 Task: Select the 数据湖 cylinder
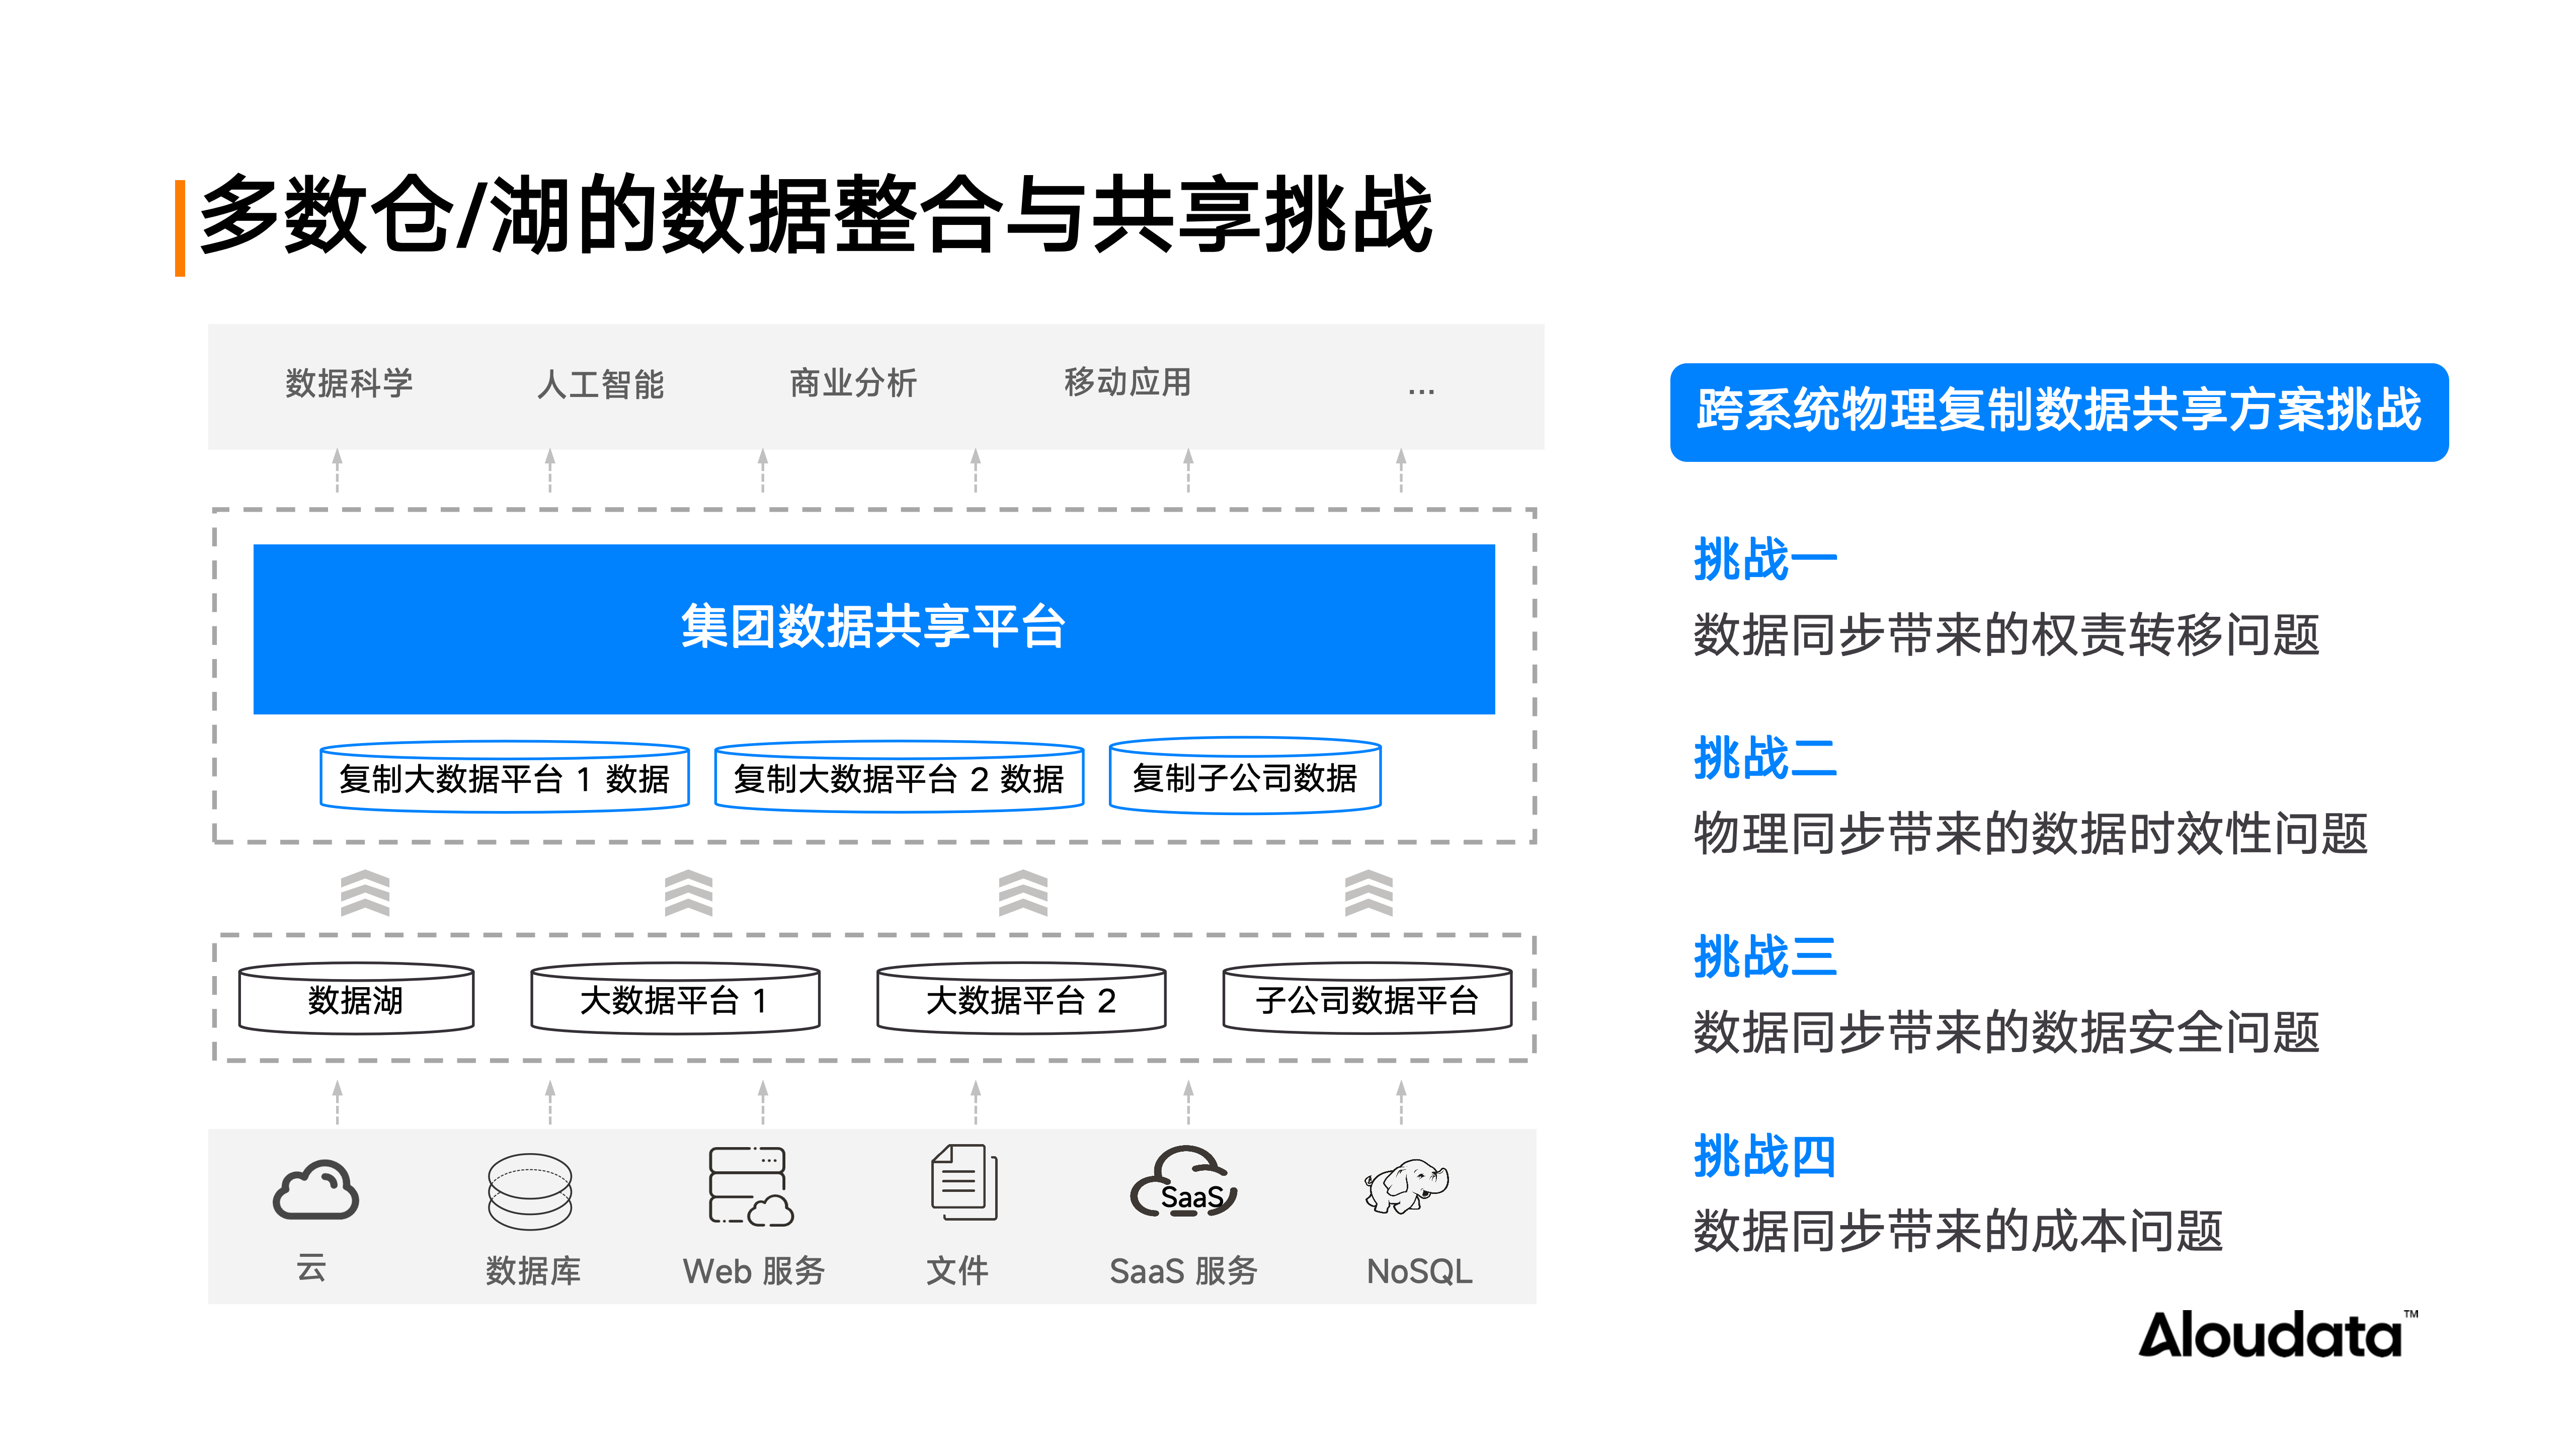356,999
